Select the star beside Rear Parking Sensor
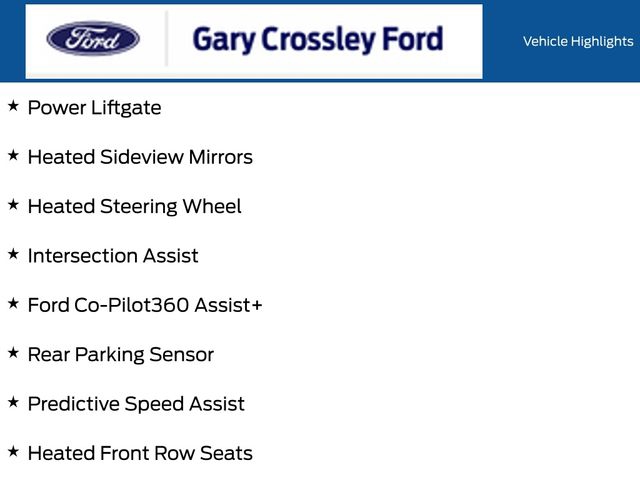This screenshot has width=640, height=480. tap(13, 352)
